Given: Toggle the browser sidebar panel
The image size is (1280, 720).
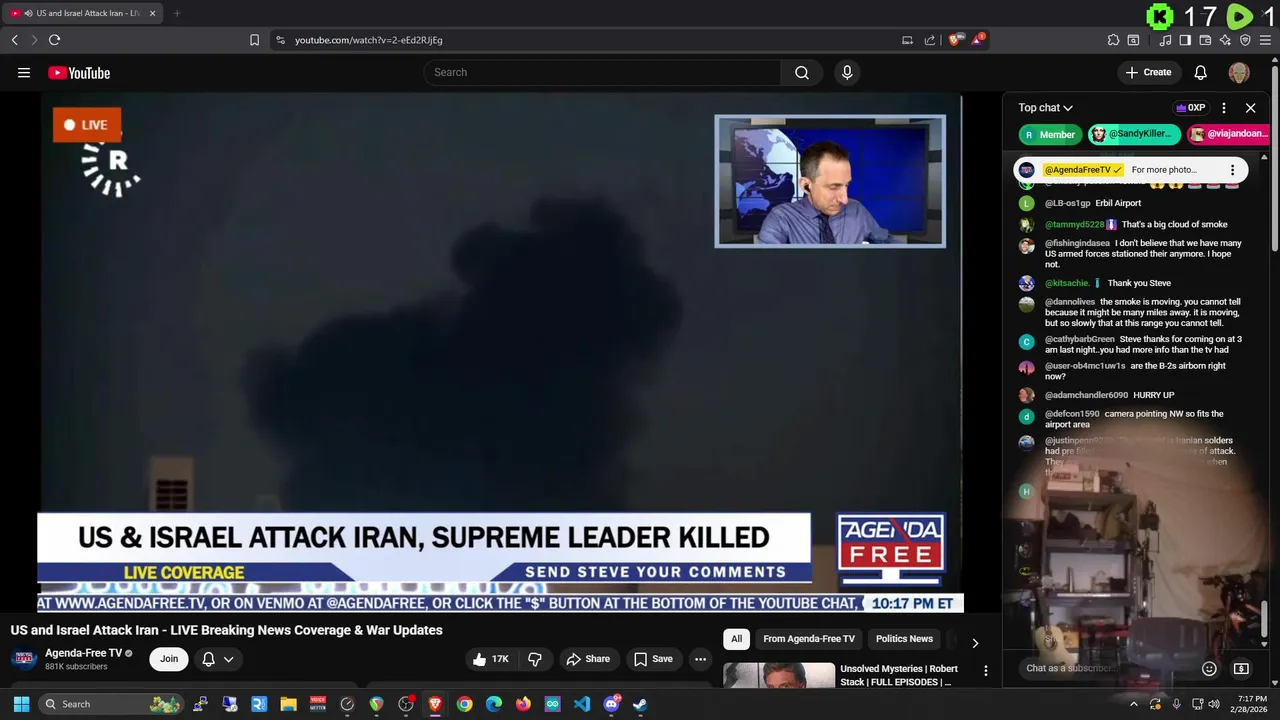Looking at the screenshot, I should (x=1185, y=40).
